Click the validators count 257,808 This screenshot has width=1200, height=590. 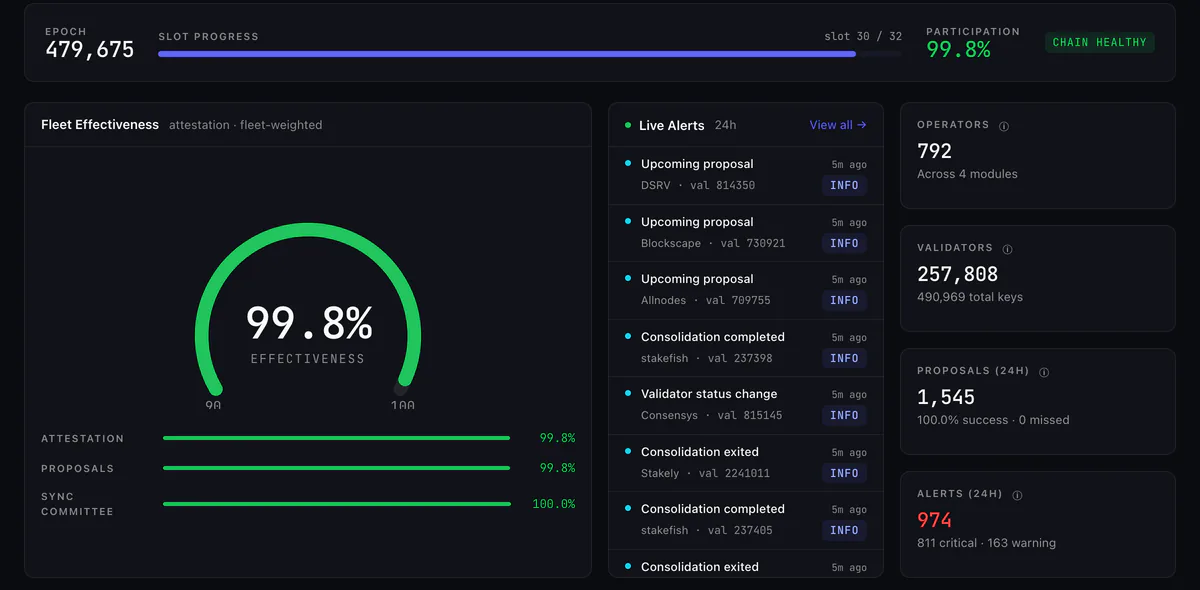click(x=958, y=274)
